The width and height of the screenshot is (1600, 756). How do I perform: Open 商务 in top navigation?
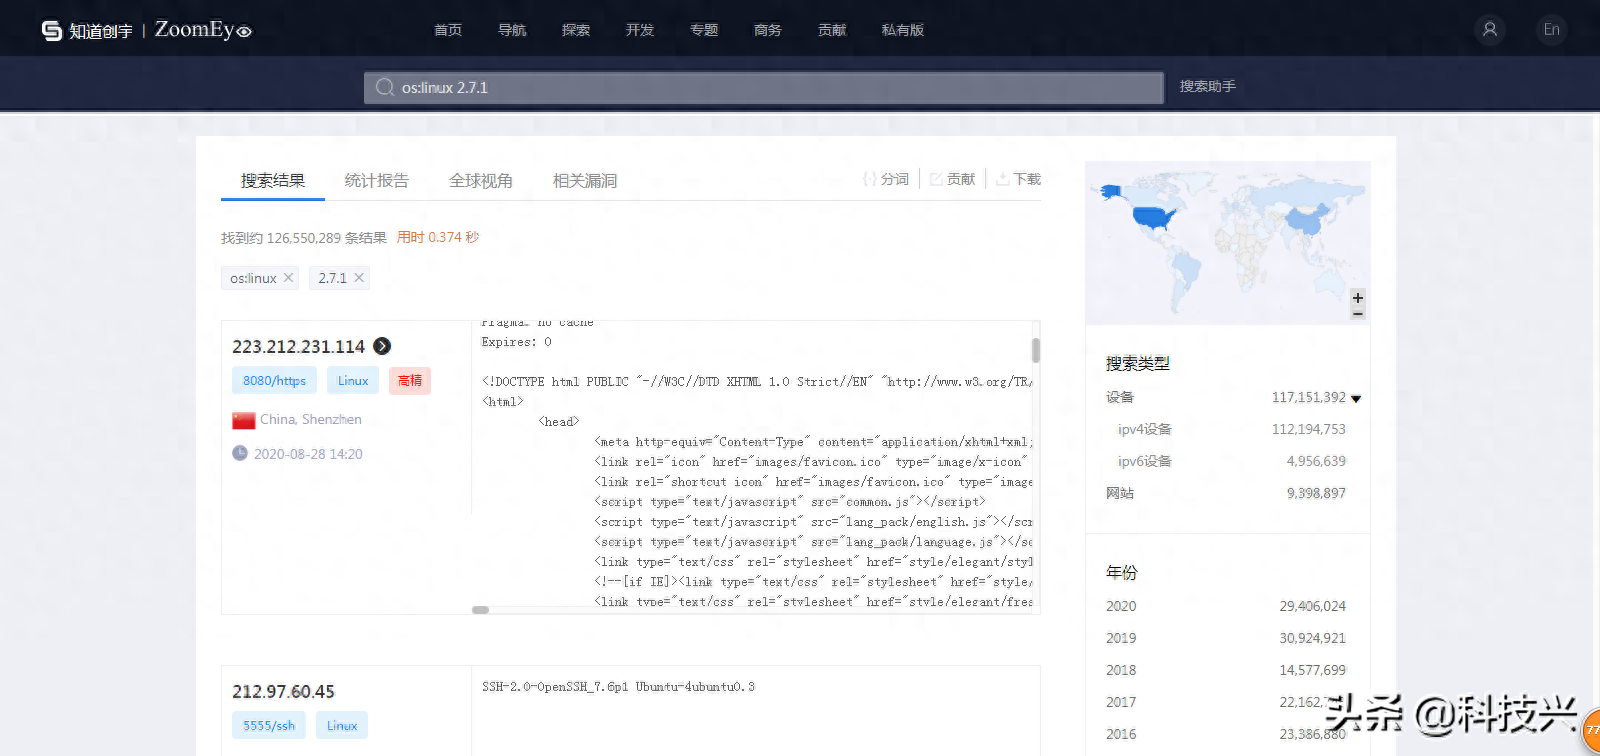point(768,30)
